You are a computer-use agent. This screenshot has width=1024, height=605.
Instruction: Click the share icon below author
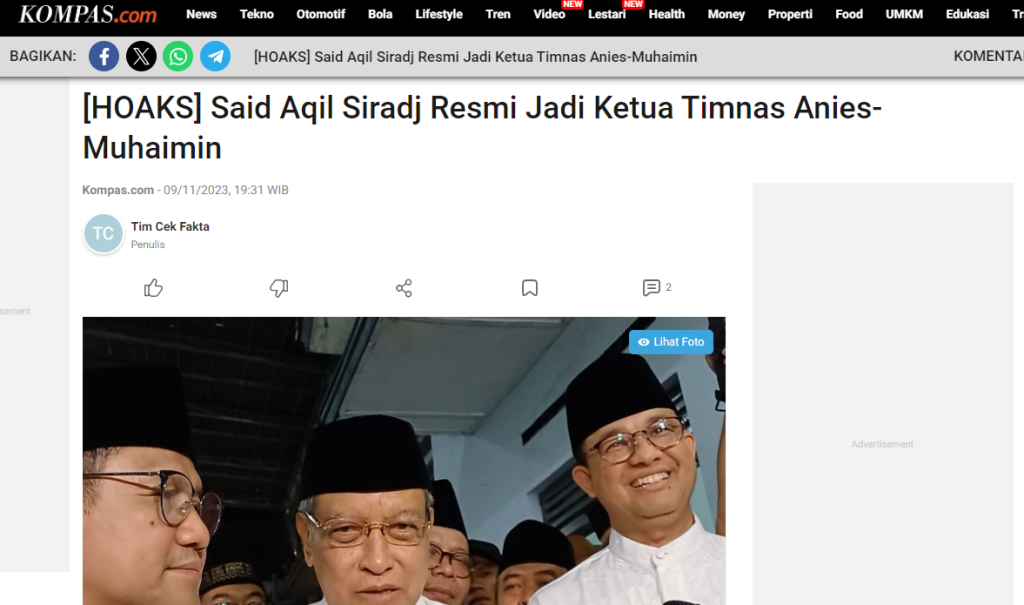click(x=404, y=288)
